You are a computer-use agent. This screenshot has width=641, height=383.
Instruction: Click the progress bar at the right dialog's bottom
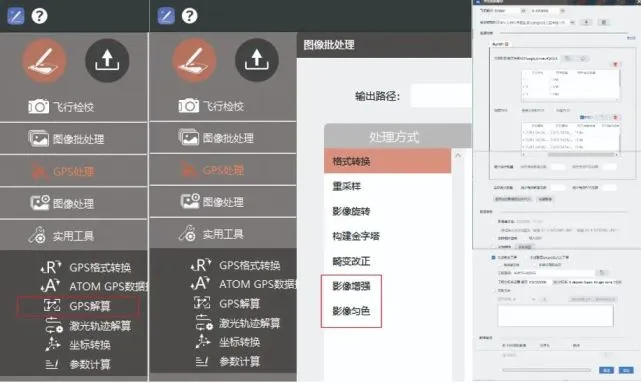(x=546, y=370)
